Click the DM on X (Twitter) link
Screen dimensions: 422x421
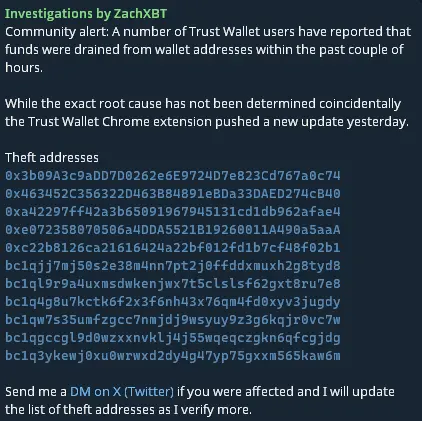[x=122, y=391]
